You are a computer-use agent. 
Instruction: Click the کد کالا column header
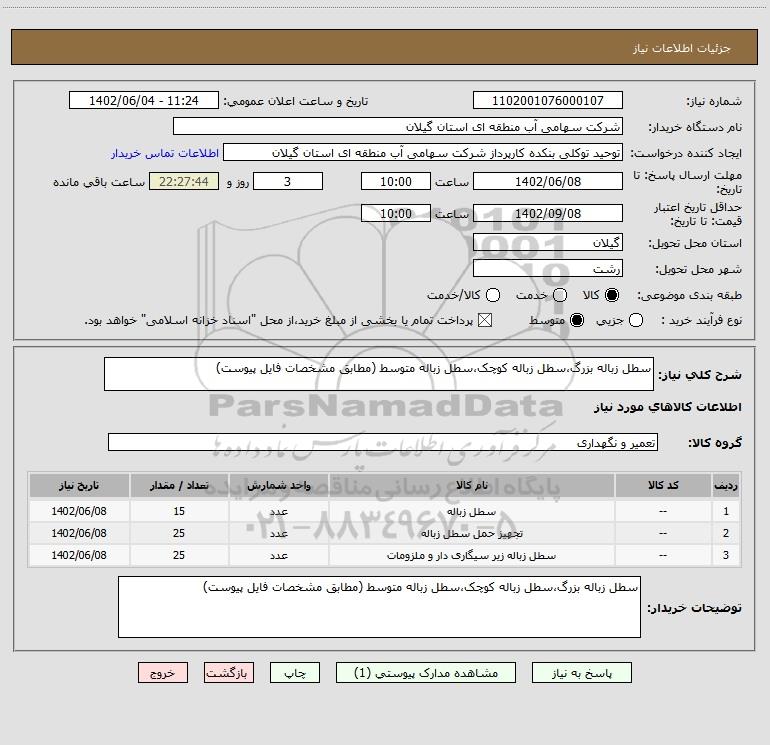[x=663, y=486]
